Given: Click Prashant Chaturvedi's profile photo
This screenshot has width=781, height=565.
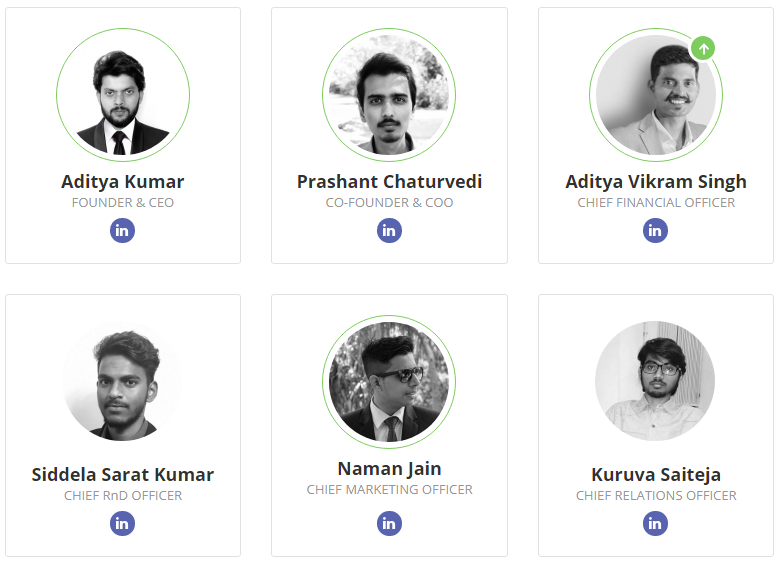Looking at the screenshot, I should (389, 95).
